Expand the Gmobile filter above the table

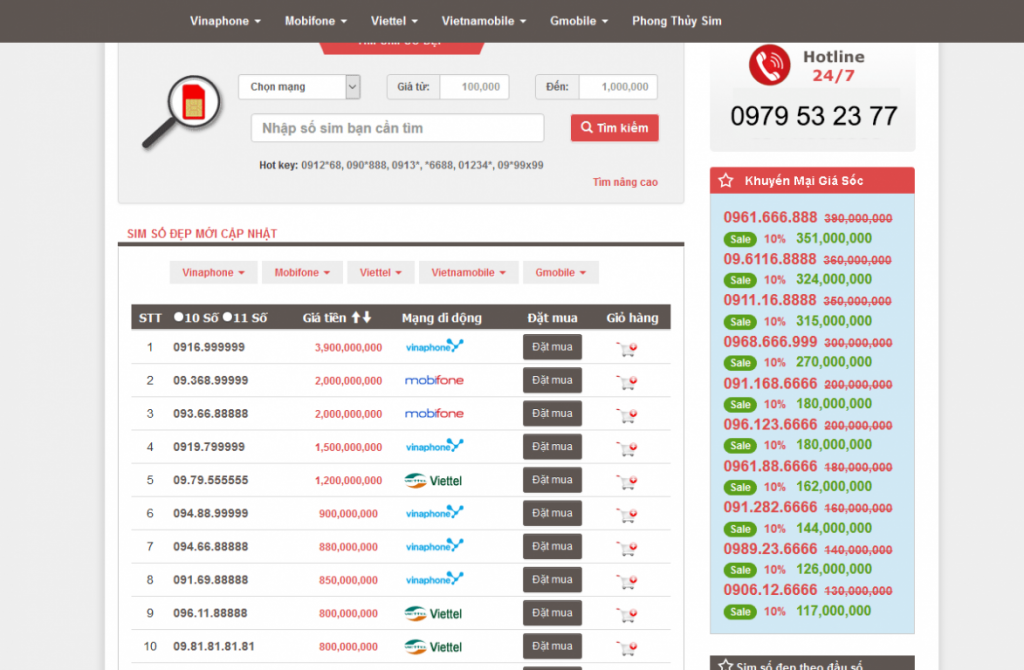point(560,273)
